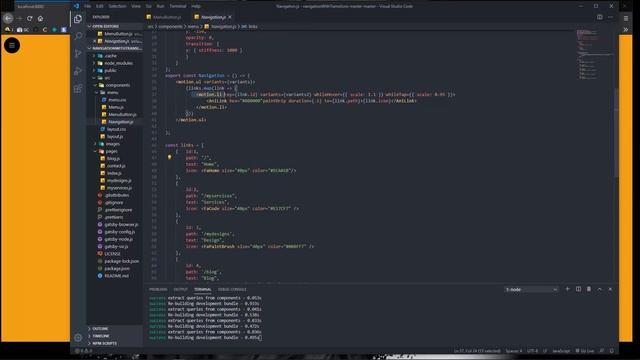Open the File menu
The width and height of the screenshot is (640, 360).
click(x=87, y=6)
